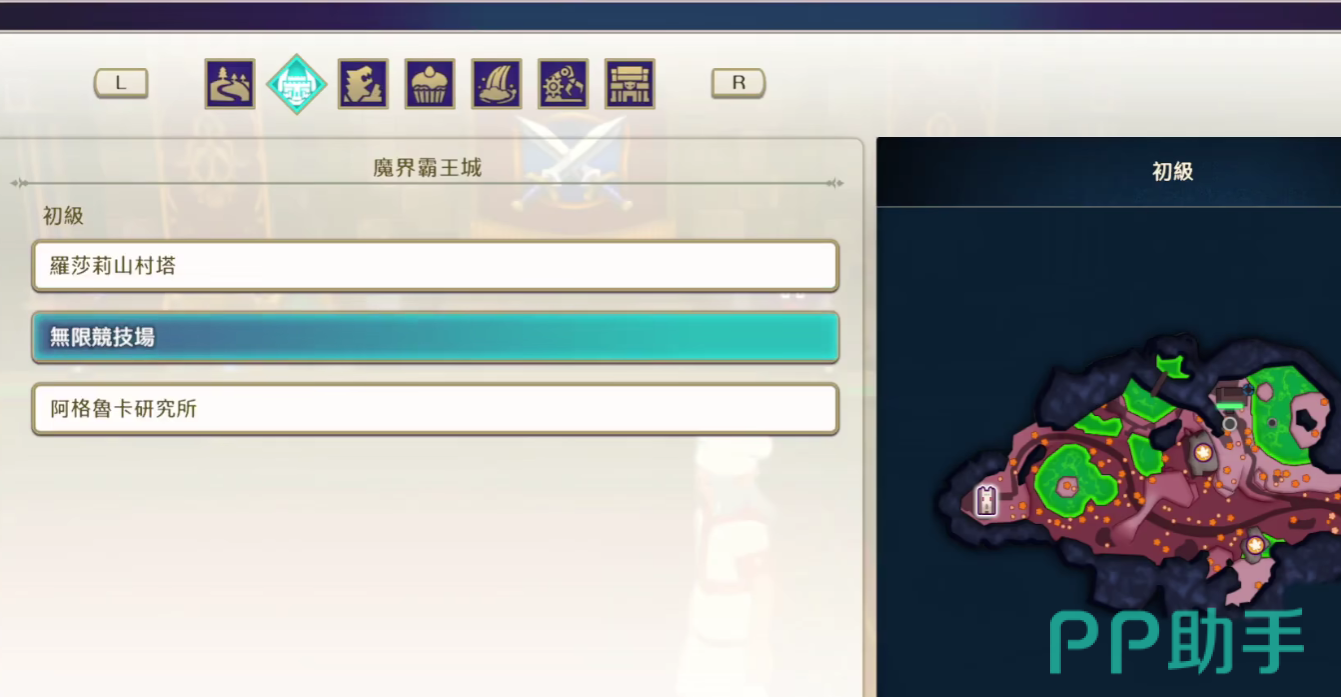Click the L shoulder button

[121, 84]
